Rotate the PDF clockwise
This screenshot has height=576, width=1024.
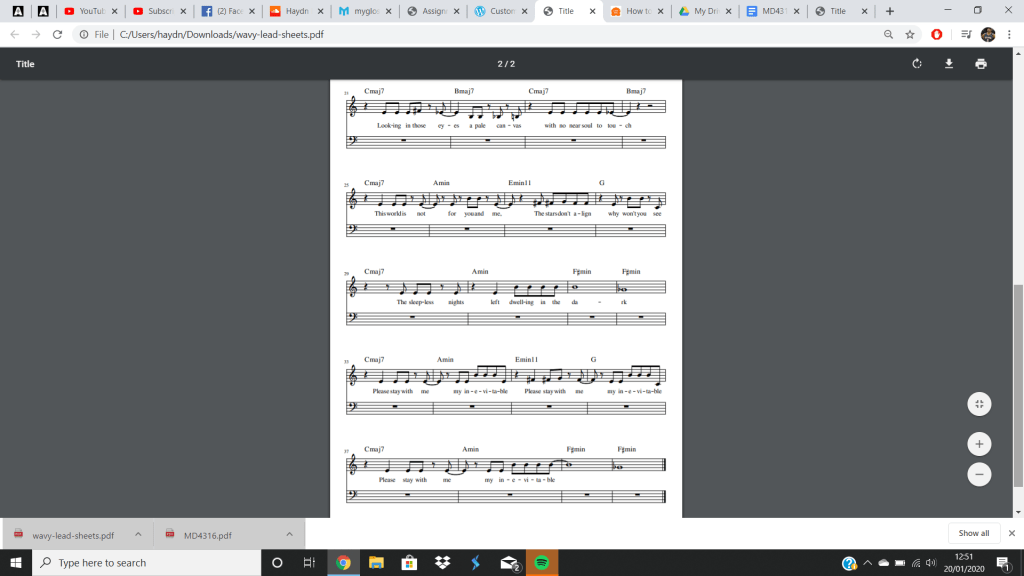[x=917, y=64]
